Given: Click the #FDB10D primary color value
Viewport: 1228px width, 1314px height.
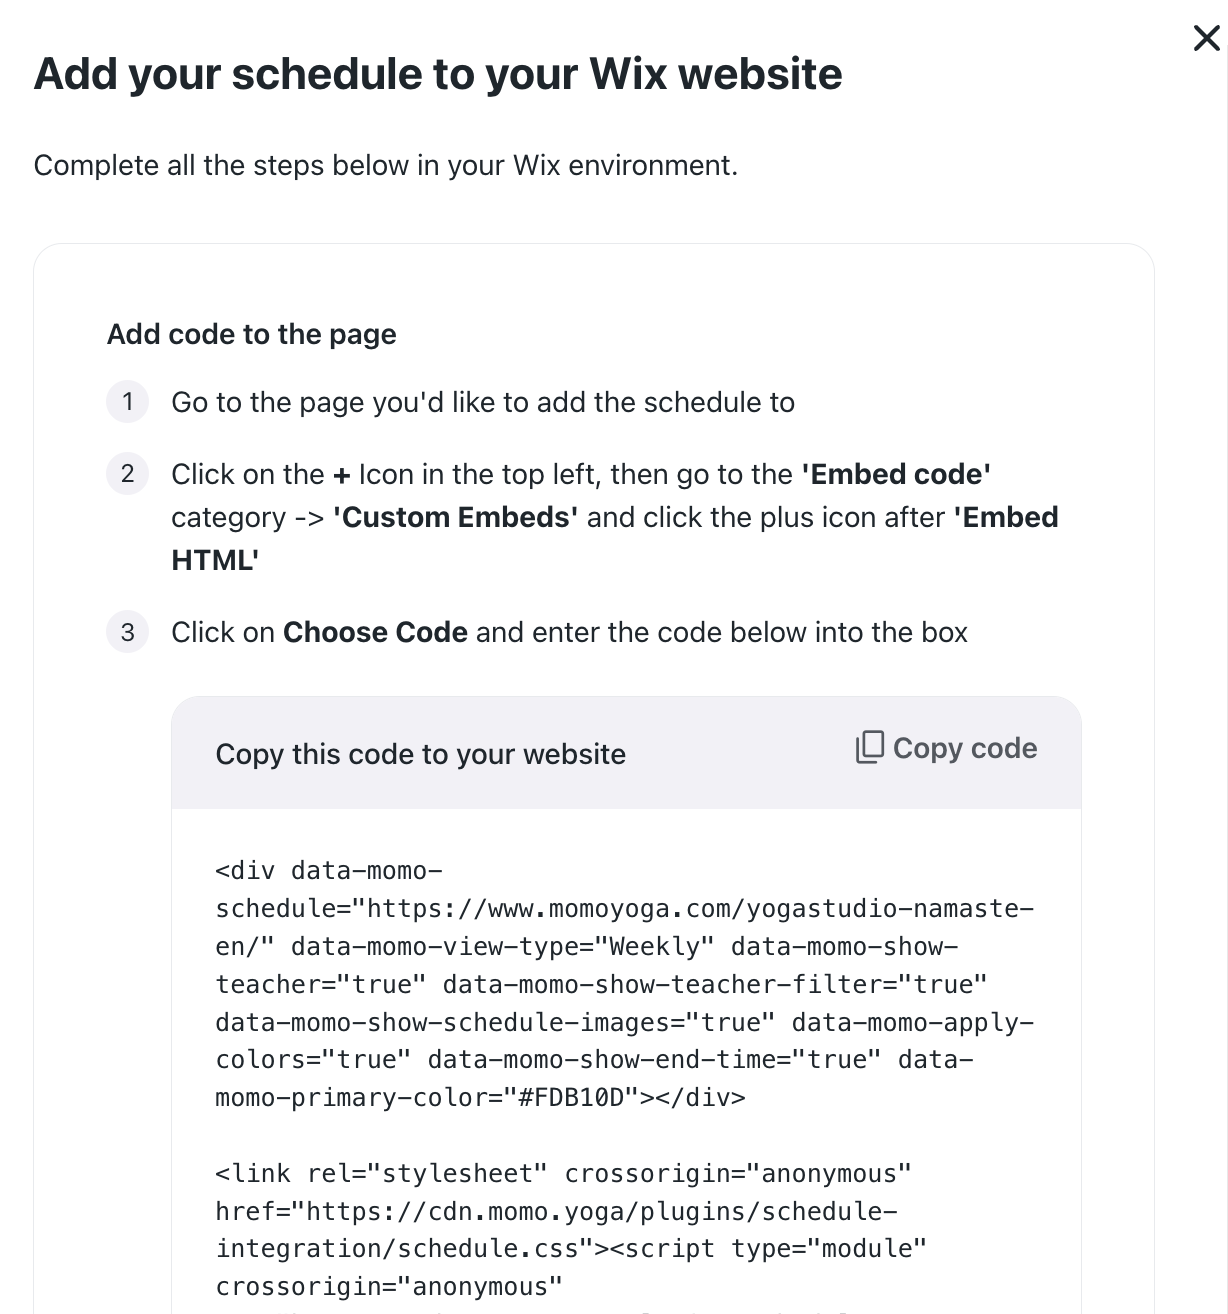Looking at the screenshot, I should coord(578,1098).
